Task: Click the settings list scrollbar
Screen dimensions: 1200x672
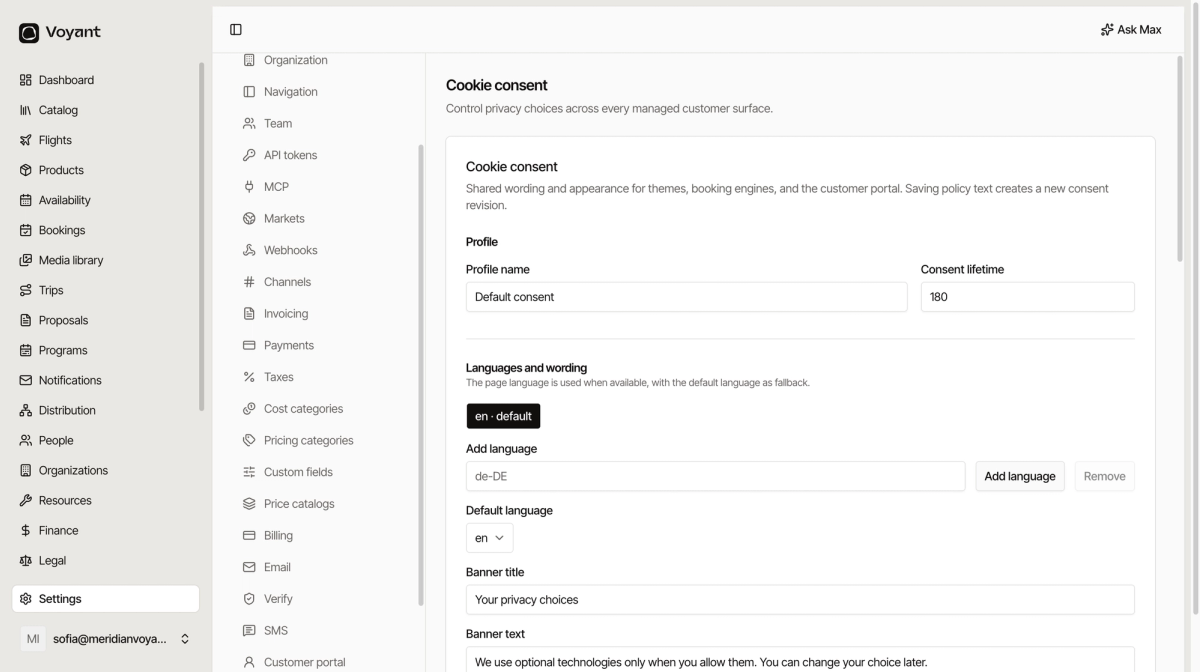Action: pyautogui.click(x=421, y=375)
